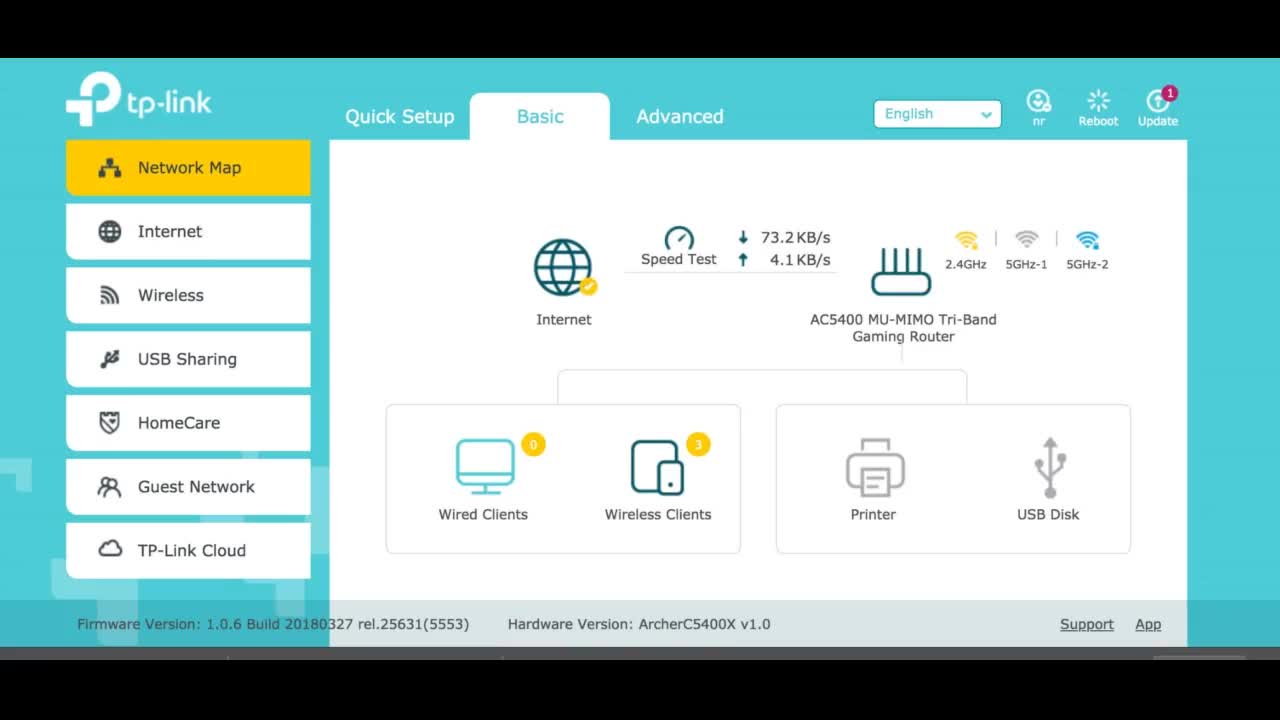Open the Support link
The image size is (1280, 720).
tap(1087, 624)
